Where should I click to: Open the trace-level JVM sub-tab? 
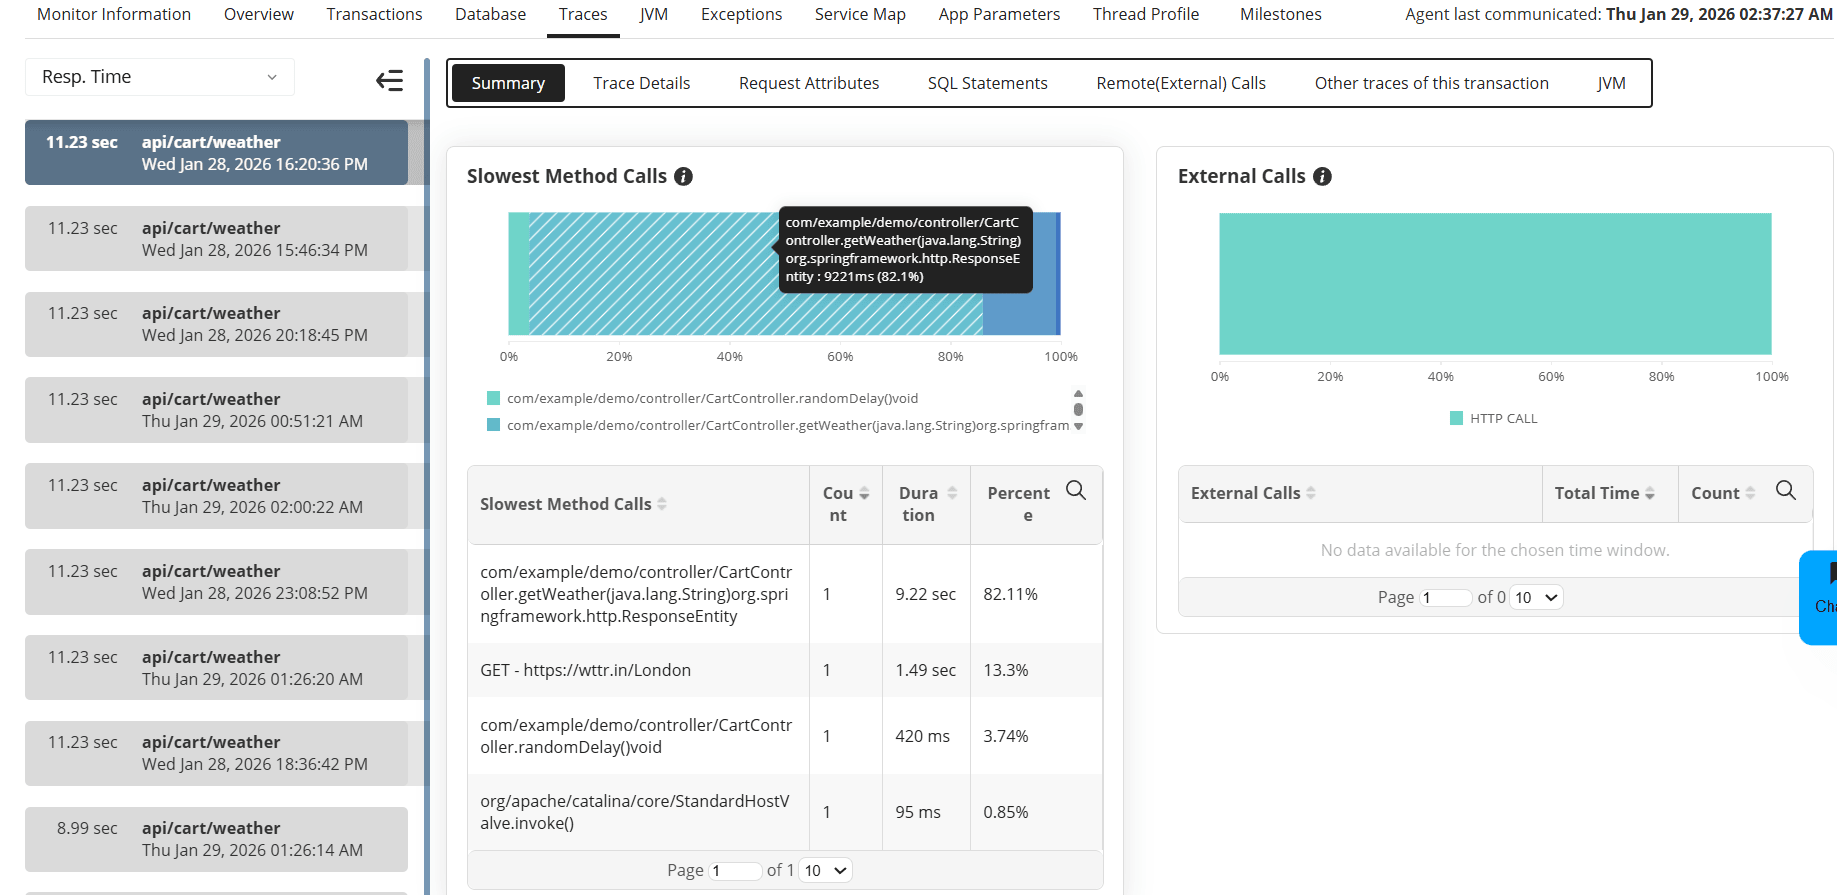[x=1611, y=83]
